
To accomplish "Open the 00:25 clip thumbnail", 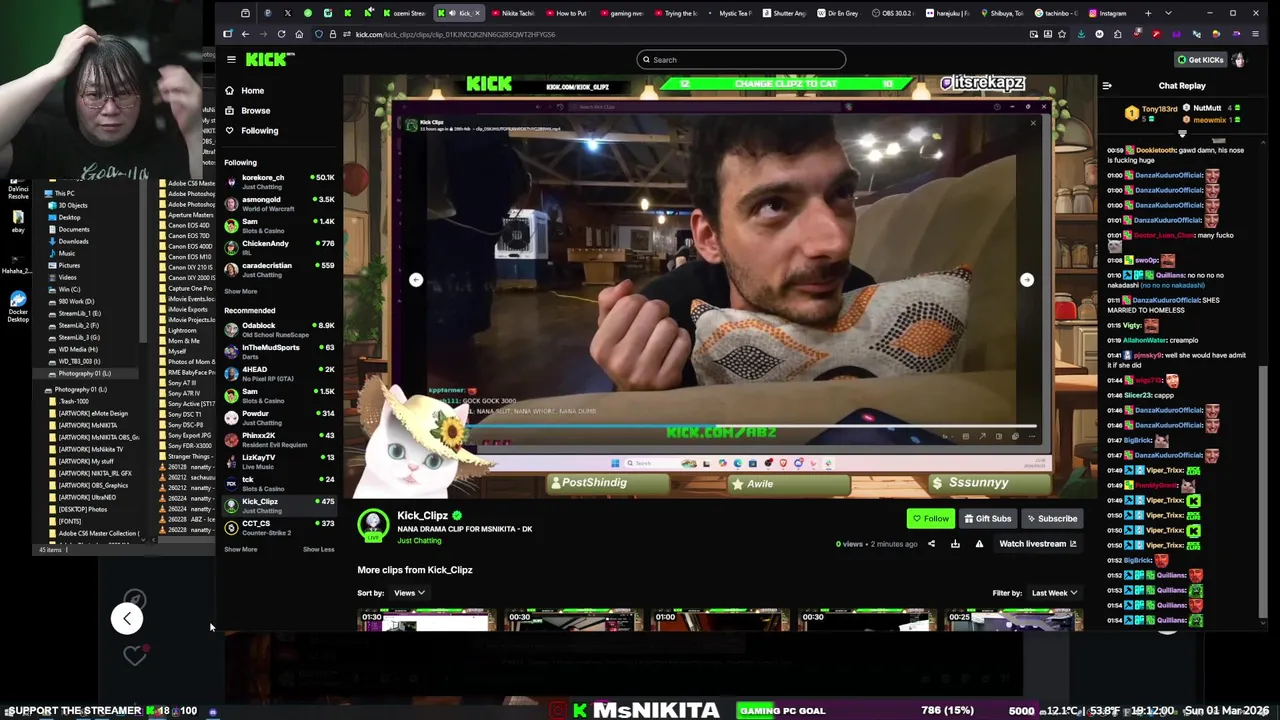I will [1013, 620].
